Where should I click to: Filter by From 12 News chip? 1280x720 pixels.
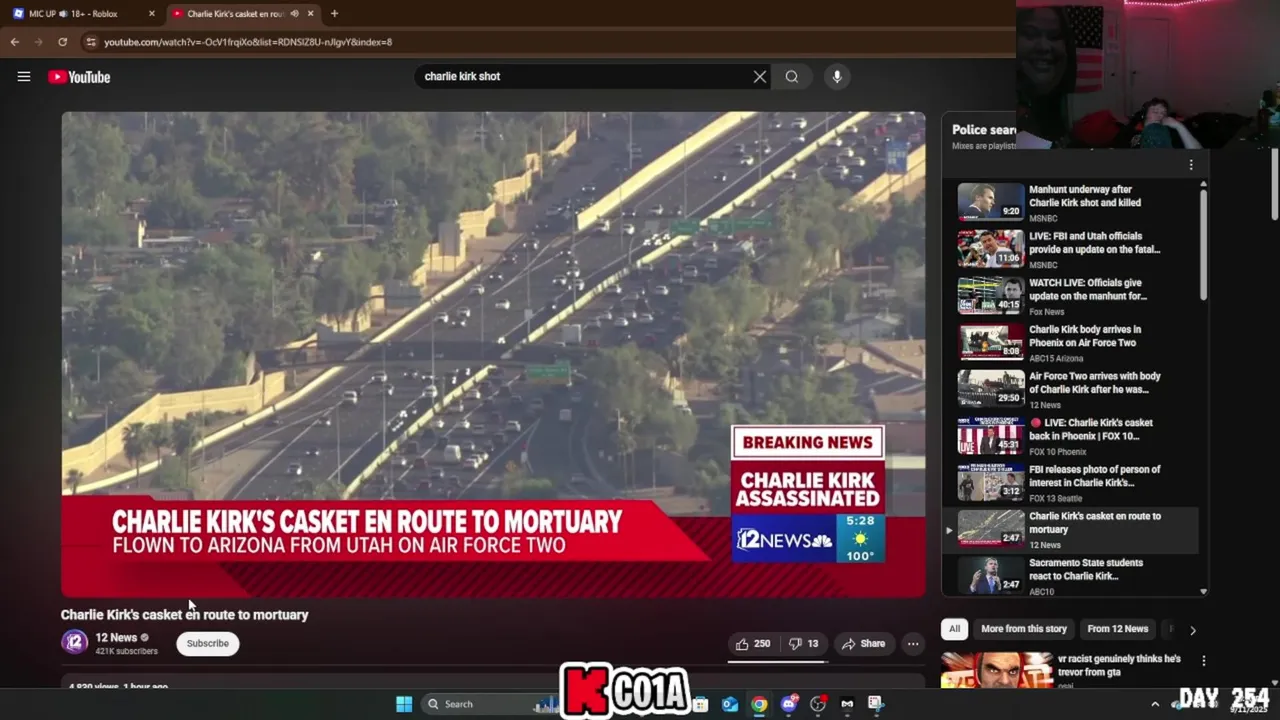point(1118,629)
